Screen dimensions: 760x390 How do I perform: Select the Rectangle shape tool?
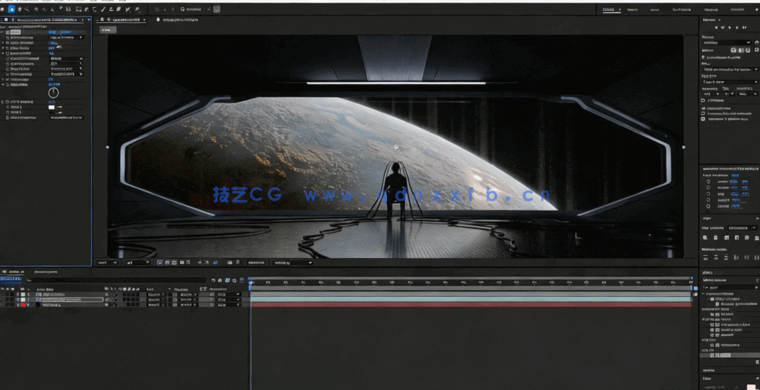tap(78, 9)
